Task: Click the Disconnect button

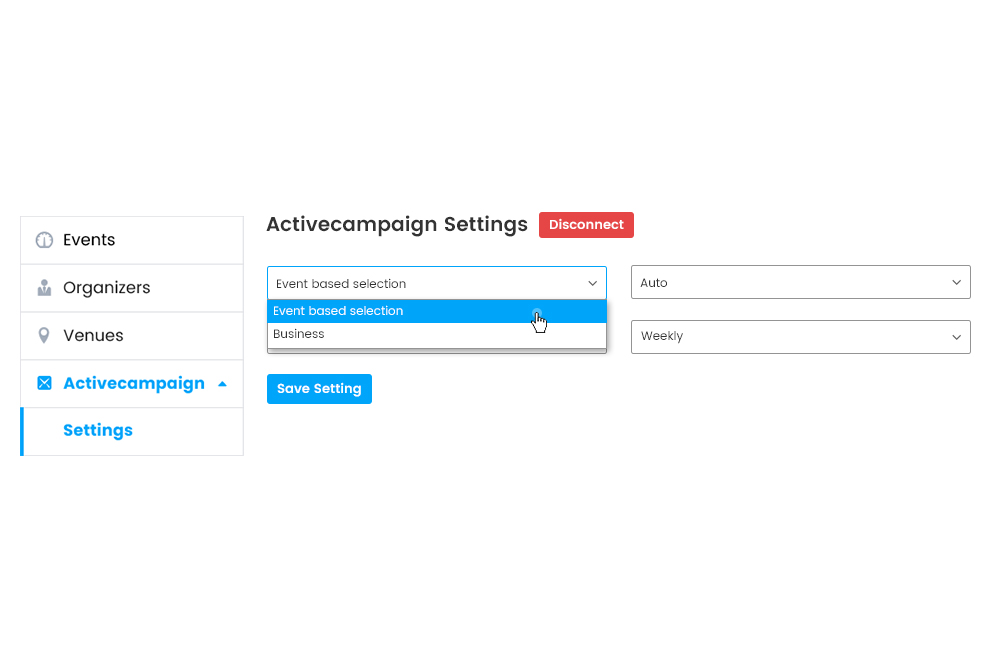Action: pos(586,224)
